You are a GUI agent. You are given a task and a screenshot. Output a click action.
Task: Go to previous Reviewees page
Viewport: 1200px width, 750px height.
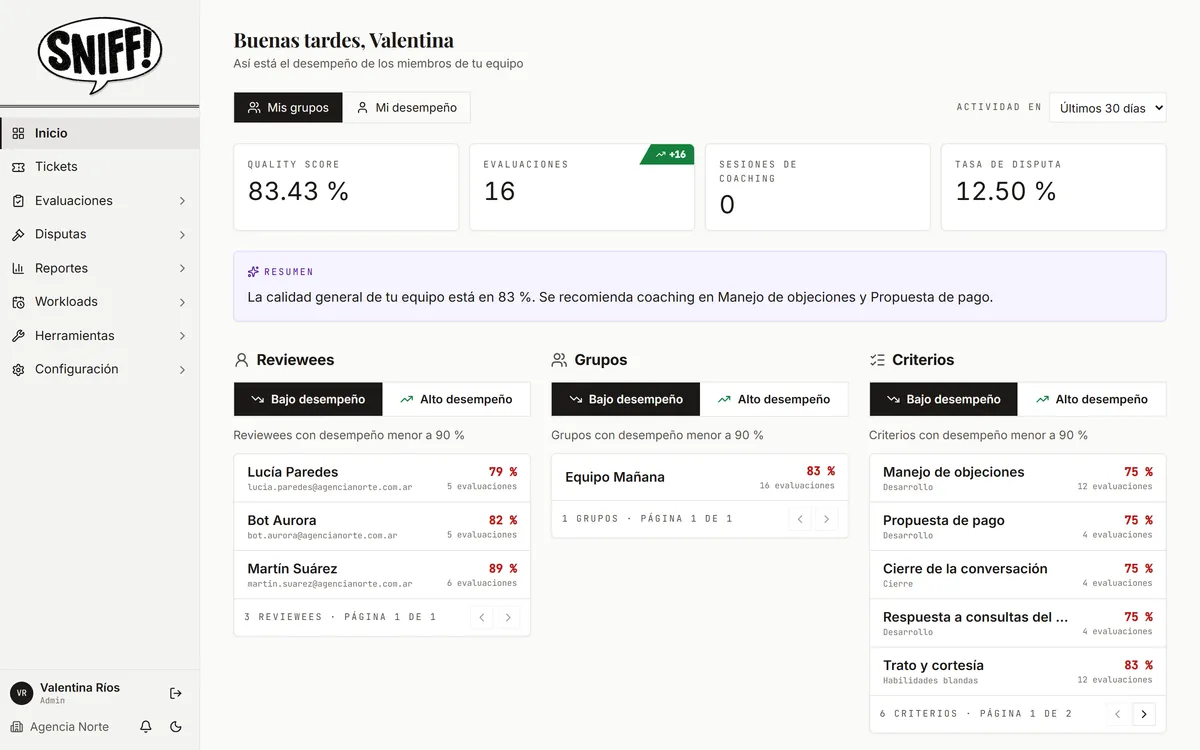pyautogui.click(x=482, y=617)
